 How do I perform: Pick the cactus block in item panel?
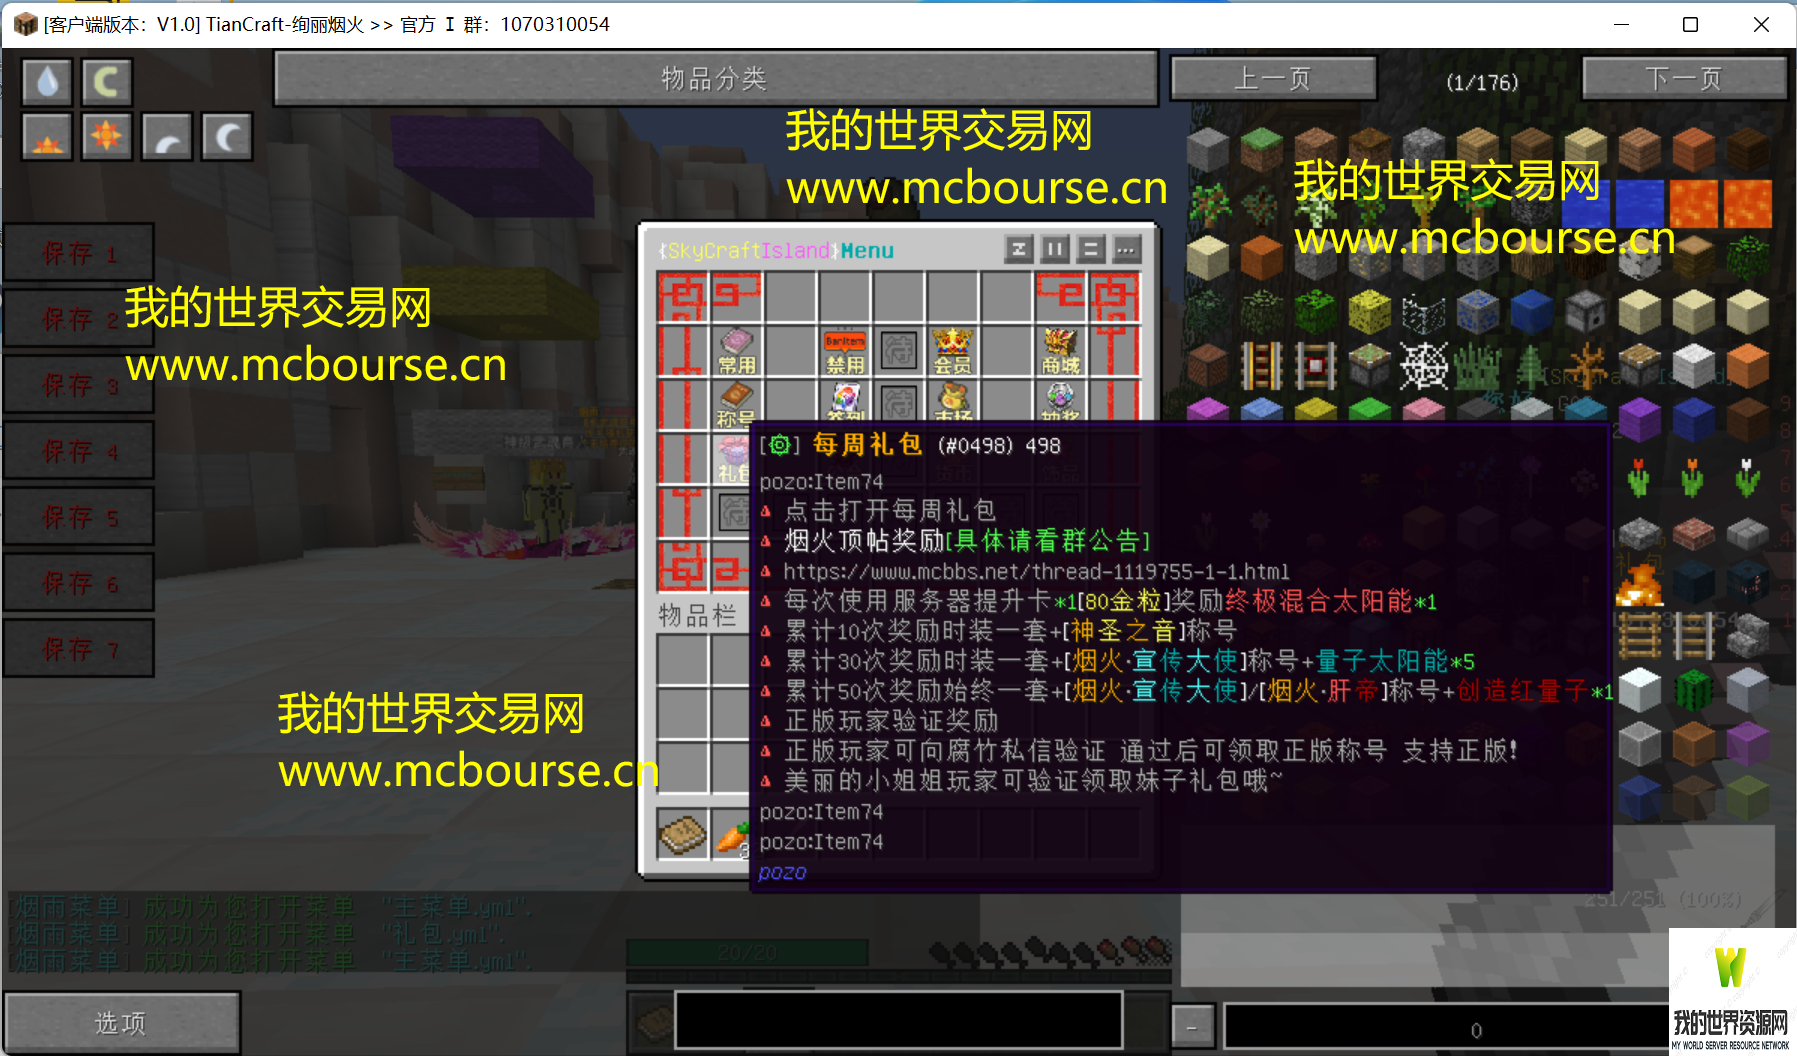click(x=1694, y=690)
